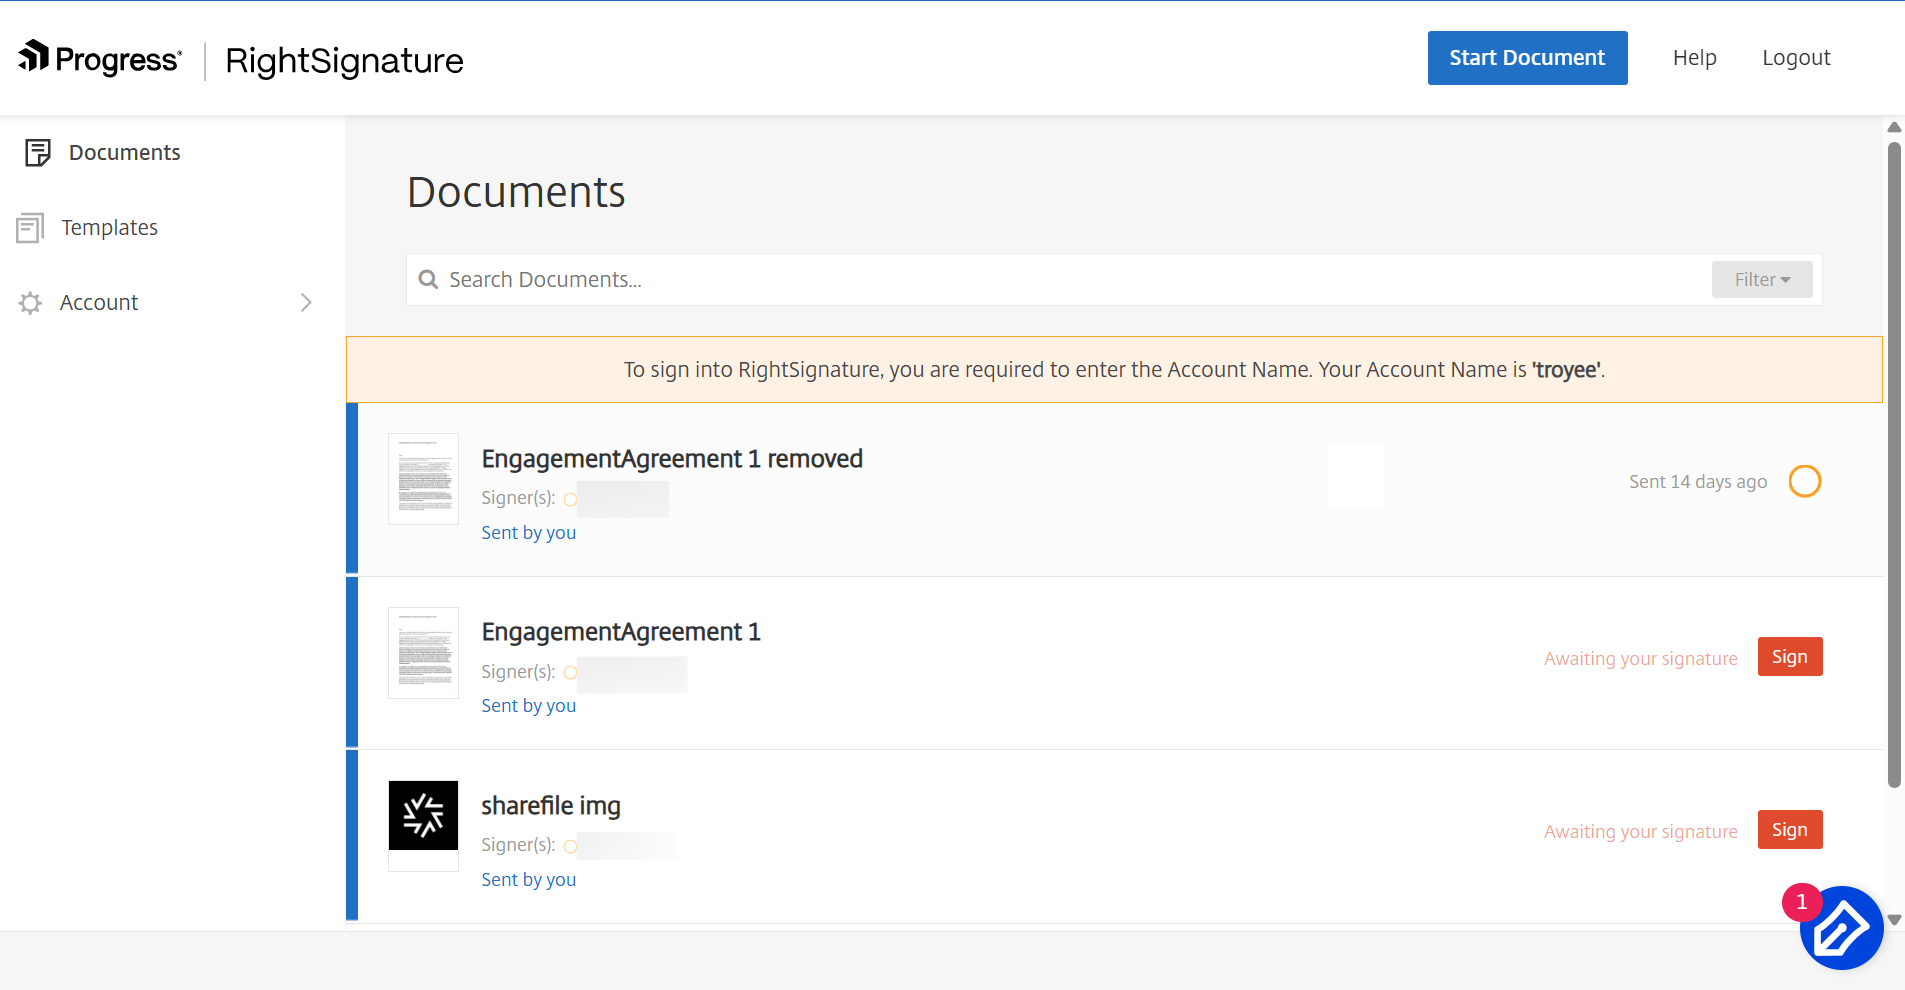This screenshot has width=1905, height=990.
Task: Click 'Sent by you' under sharefile img
Action: pyautogui.click(x=529, y=880)
